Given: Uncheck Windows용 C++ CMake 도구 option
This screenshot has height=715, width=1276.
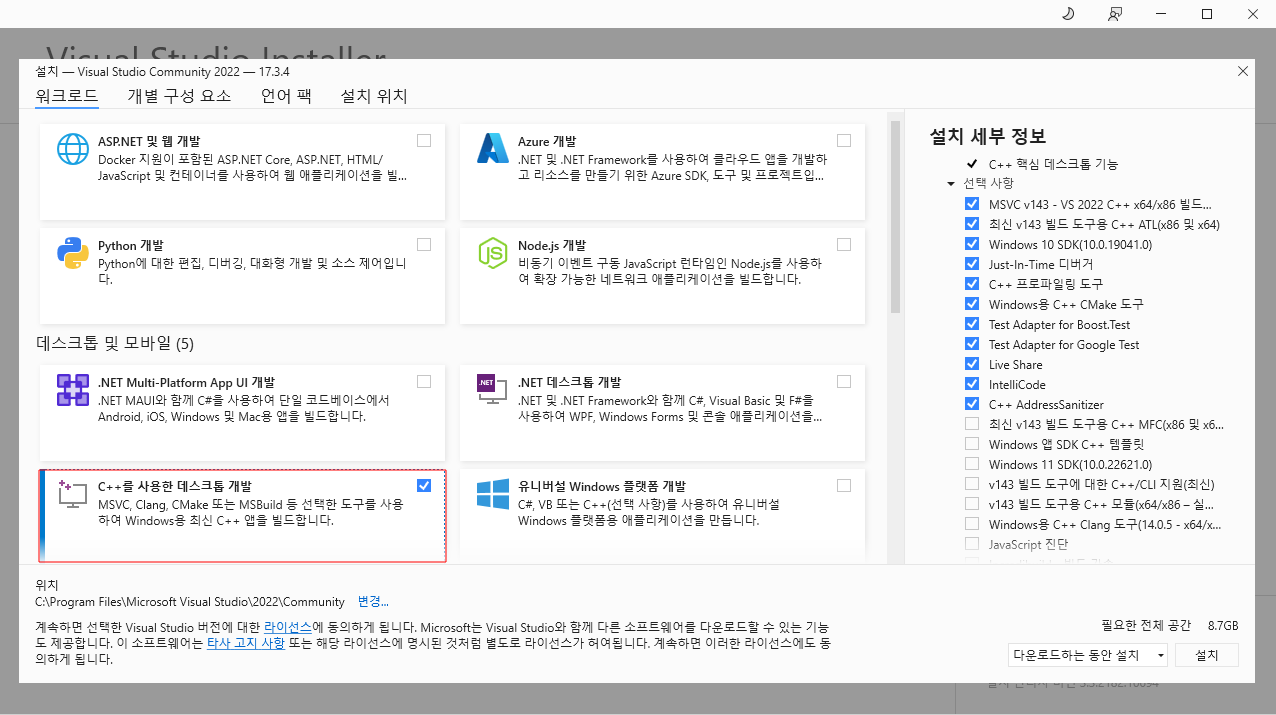Looking at the screenshot, I should click(x=972, y=304).
